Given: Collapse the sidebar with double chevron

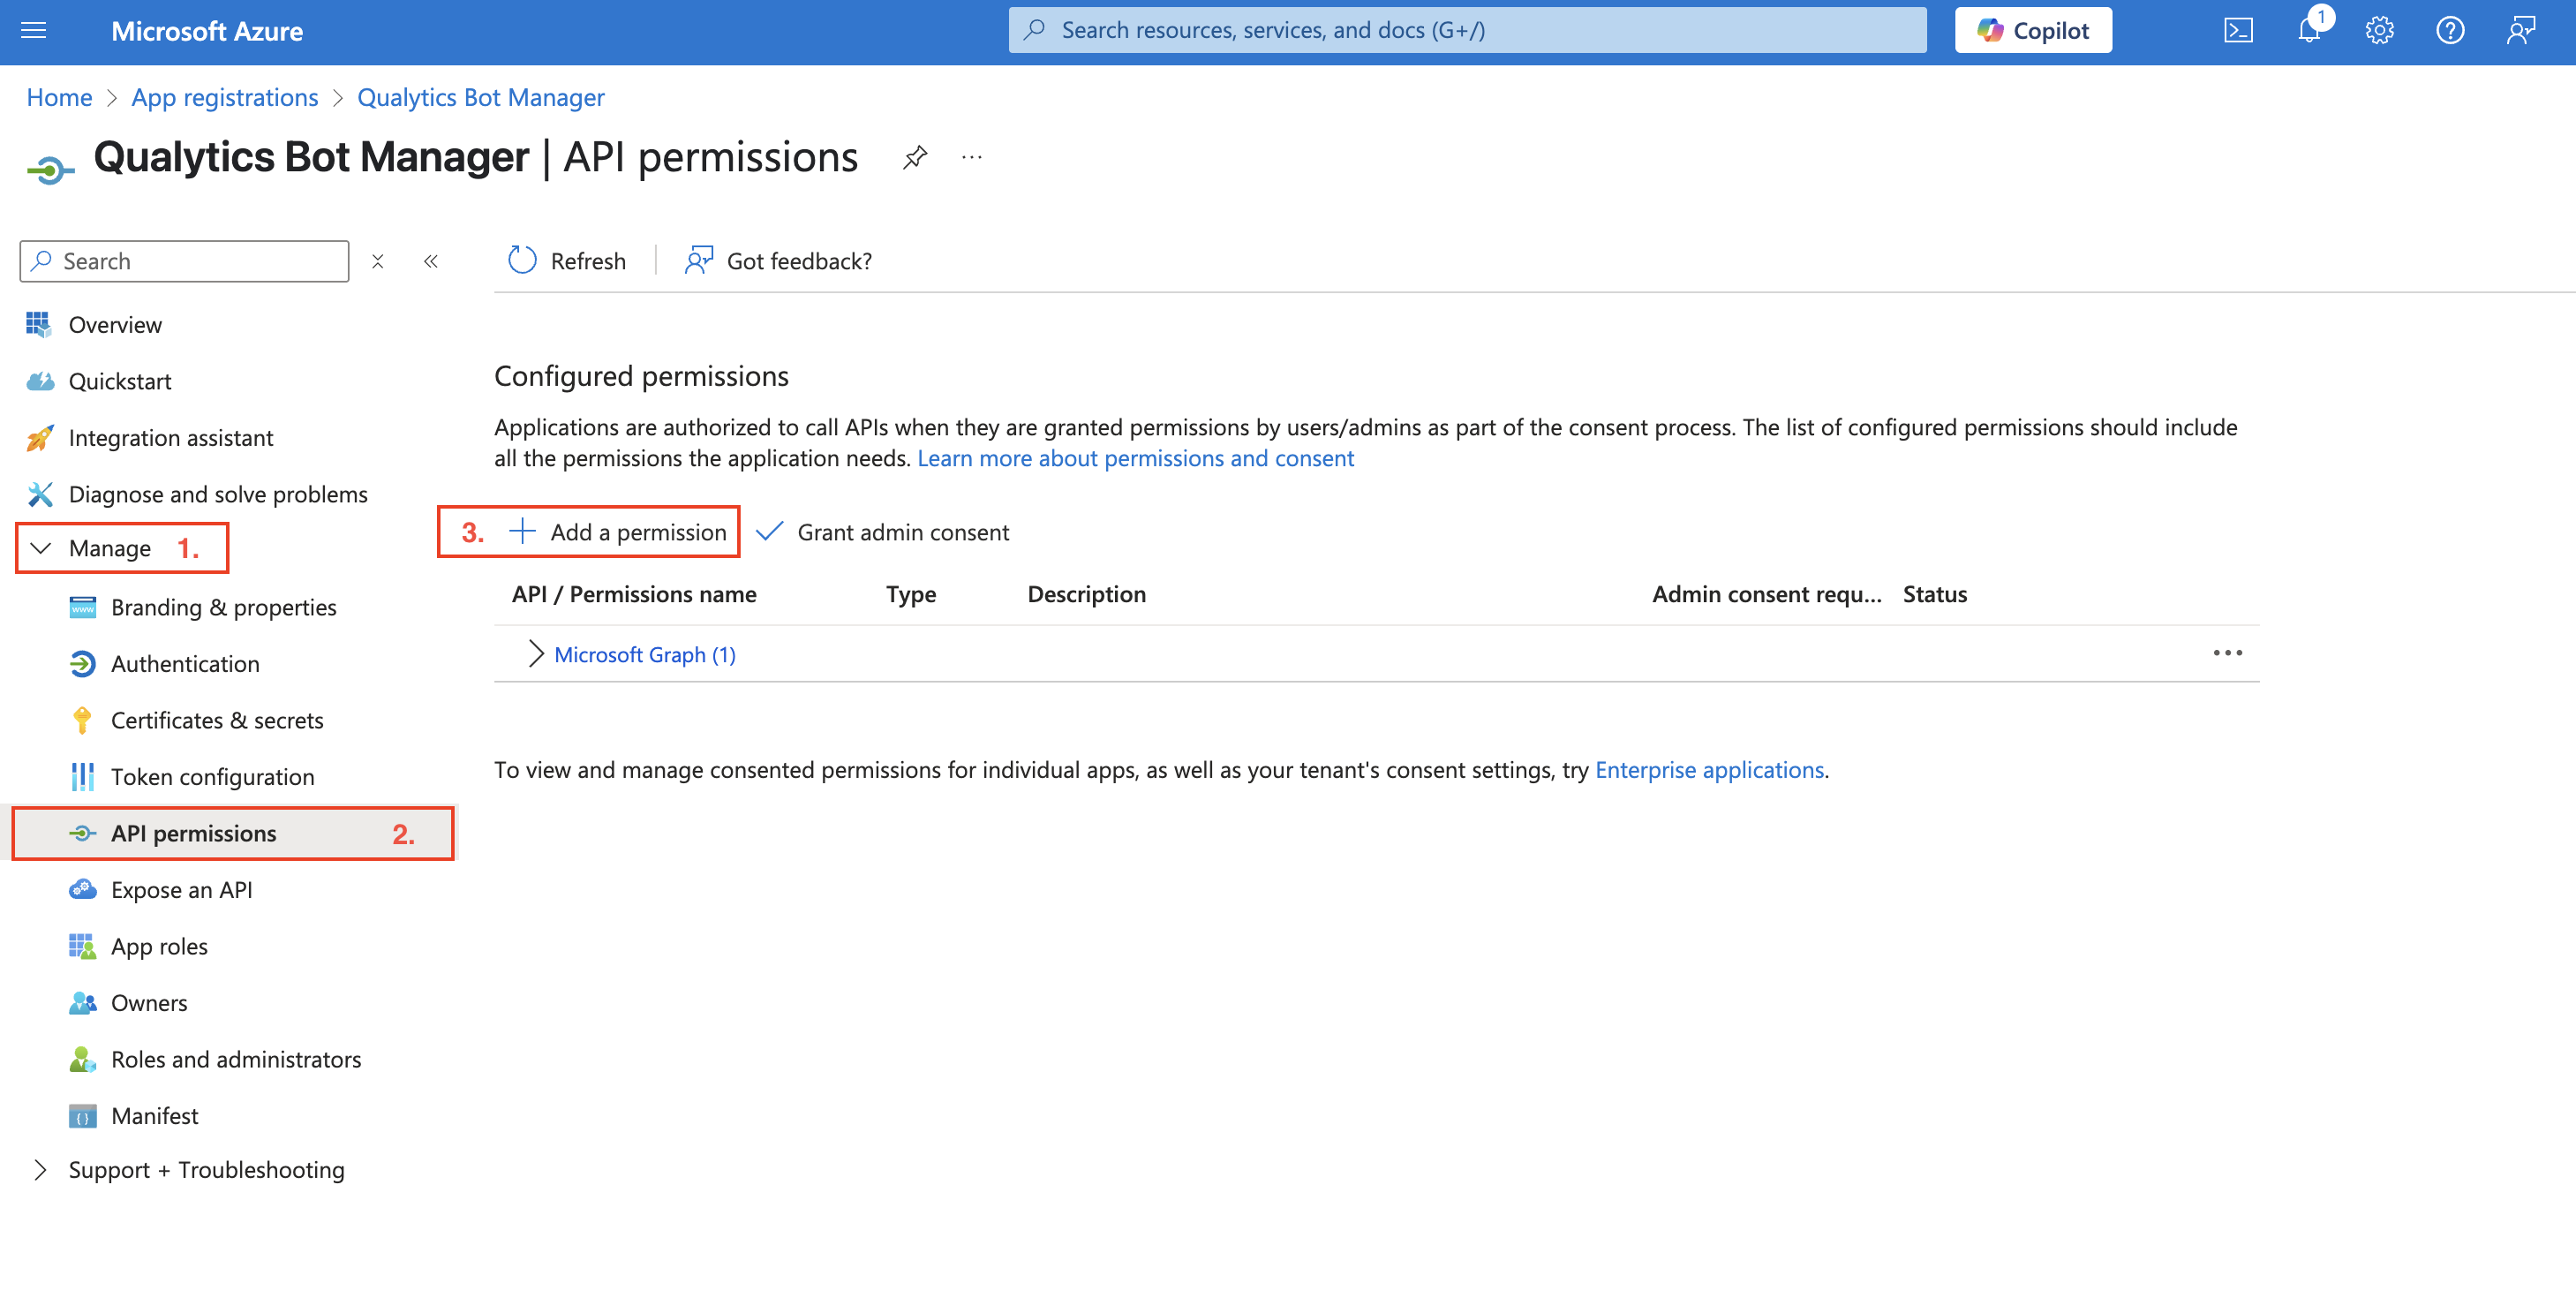Looking at the screenshot, I should pos(431,261).
